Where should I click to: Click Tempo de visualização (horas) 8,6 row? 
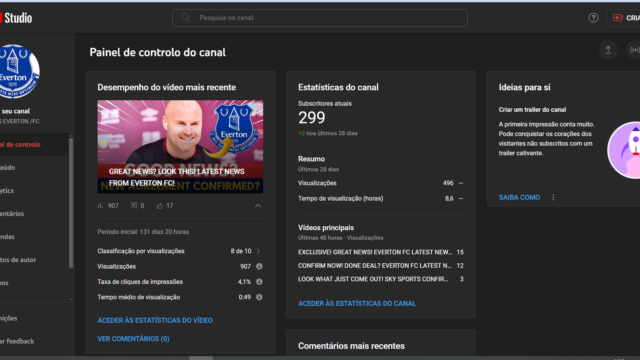[x=380, y=199]
